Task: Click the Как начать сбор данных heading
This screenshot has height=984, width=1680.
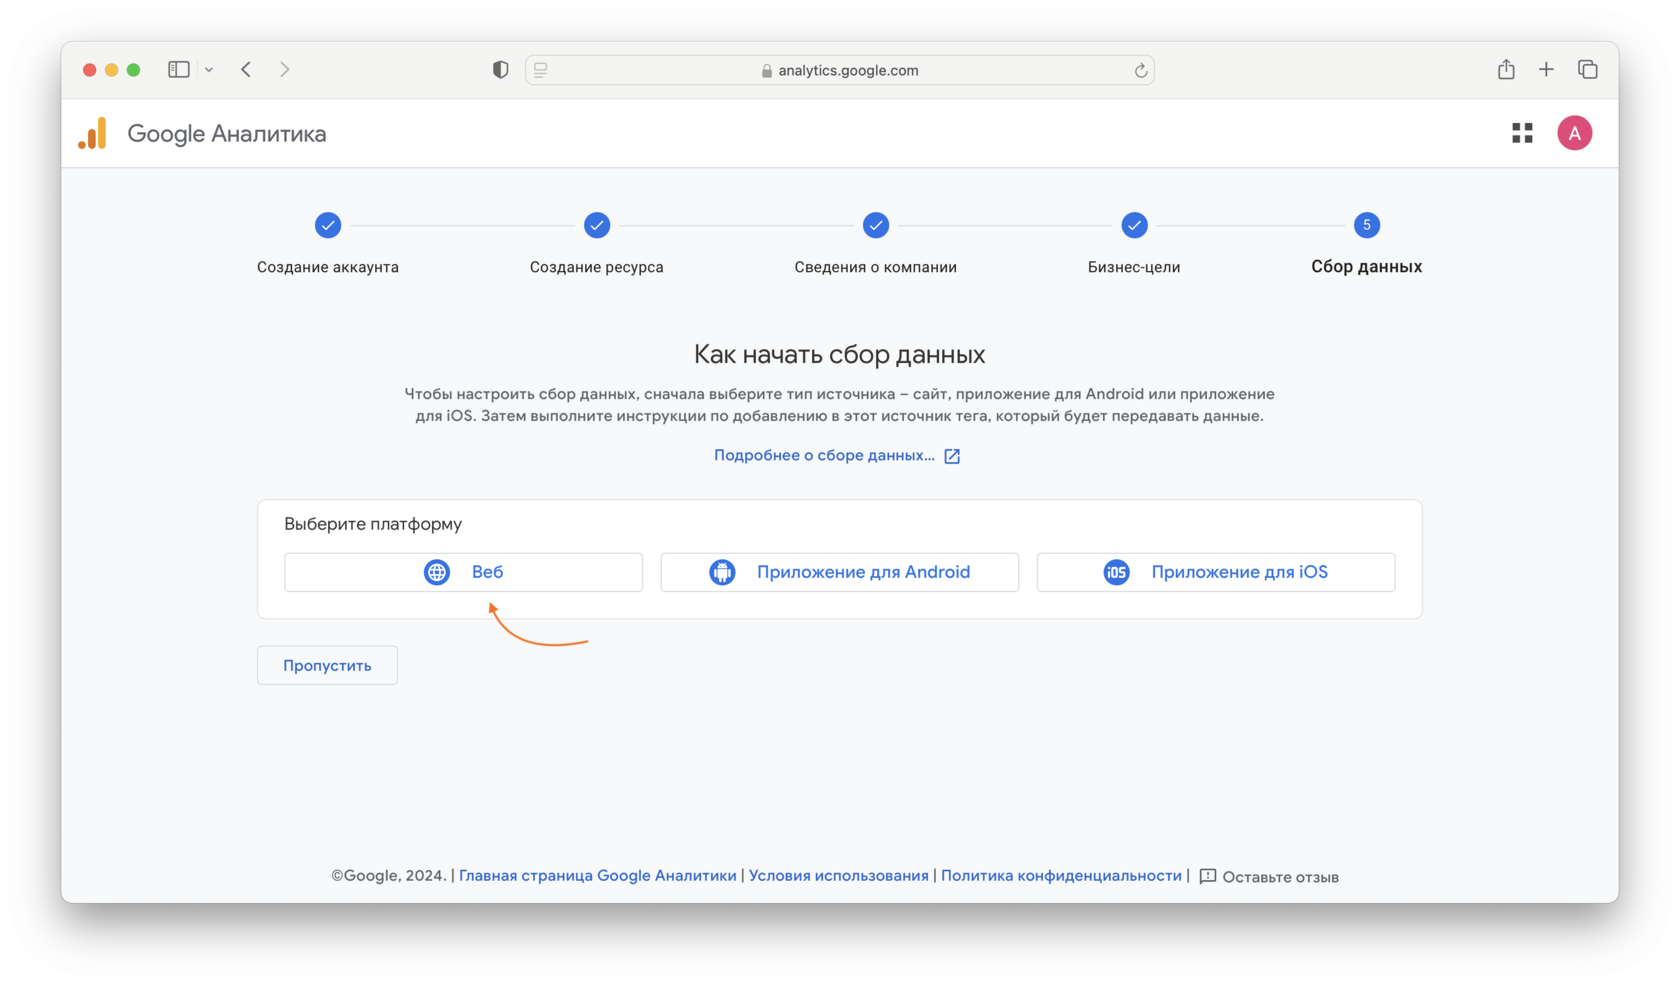Action: [840, 354]
